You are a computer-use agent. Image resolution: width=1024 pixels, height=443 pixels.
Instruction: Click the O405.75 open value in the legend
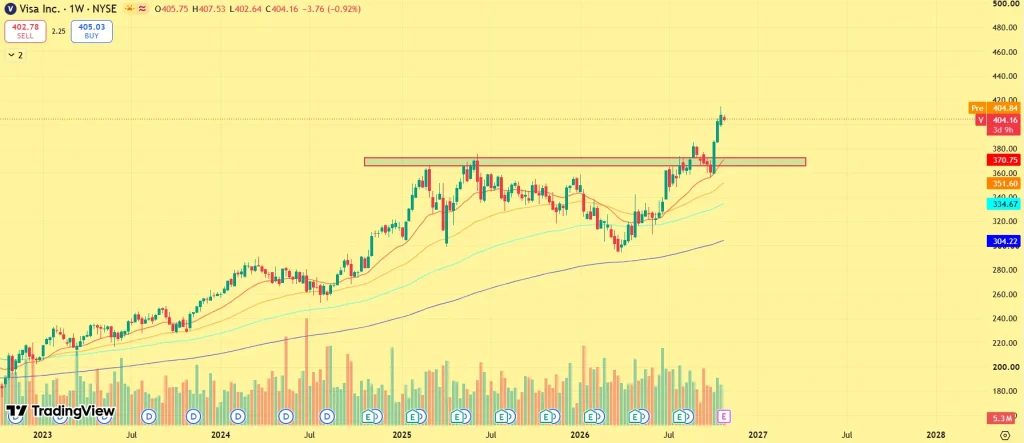pos(171,9)
